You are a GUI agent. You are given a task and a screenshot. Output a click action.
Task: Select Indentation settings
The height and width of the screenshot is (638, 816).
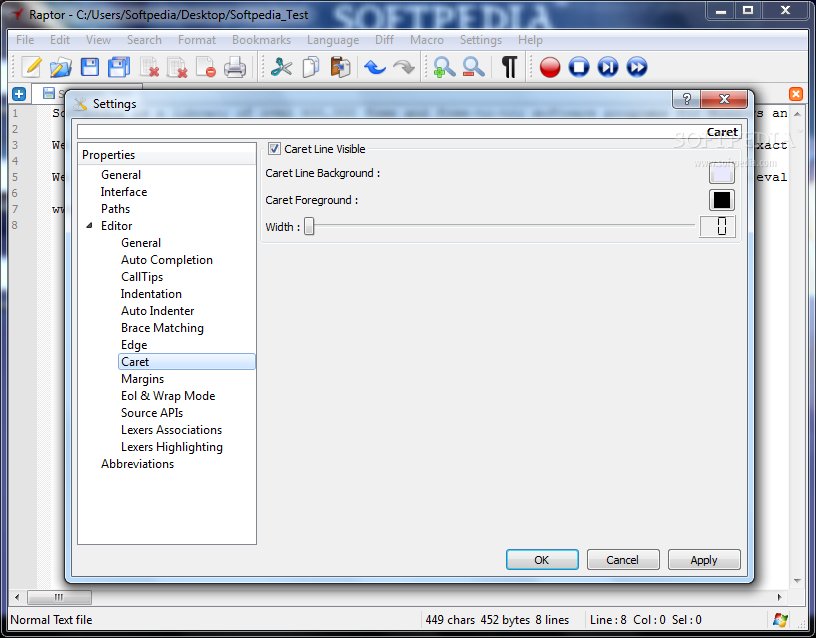(x=151, y=294)
